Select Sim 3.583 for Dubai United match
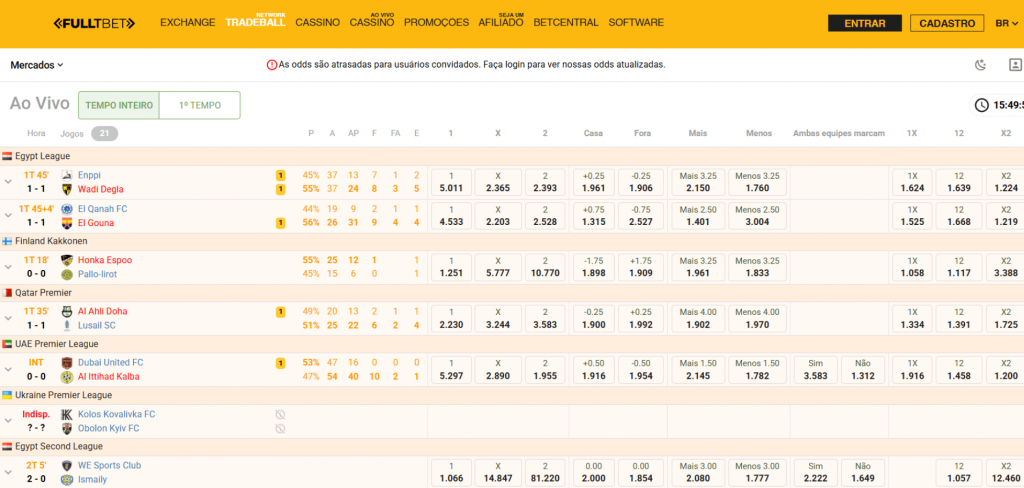Image resolution: width=1024 pixels, height=488 pixels. pos(815,370)
